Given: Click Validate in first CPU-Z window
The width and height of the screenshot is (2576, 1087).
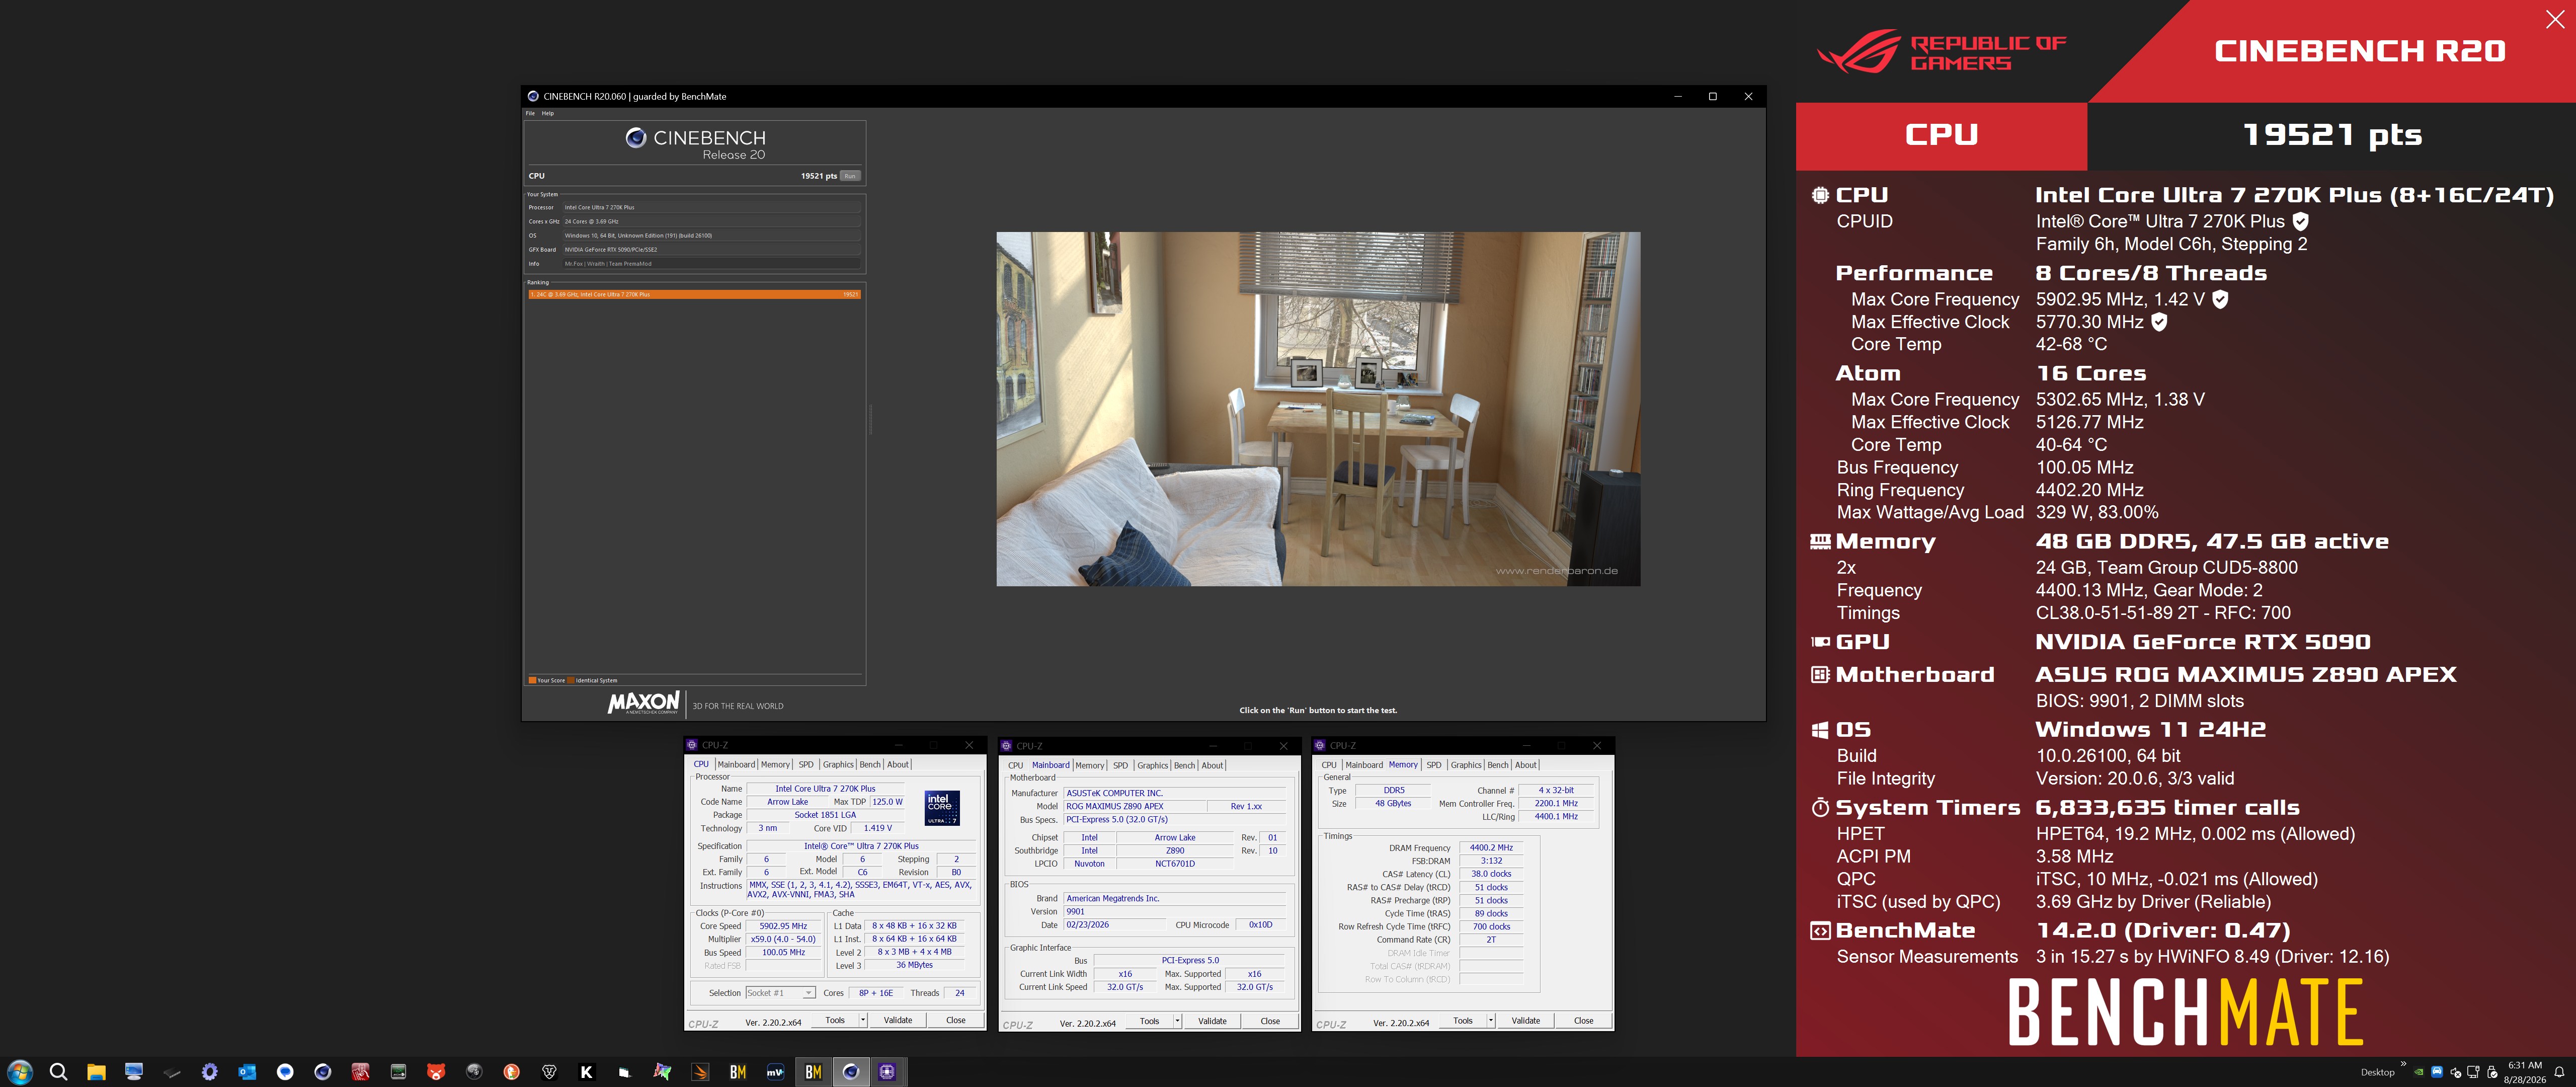Looking at the screenshot, I should (898, 1020).
